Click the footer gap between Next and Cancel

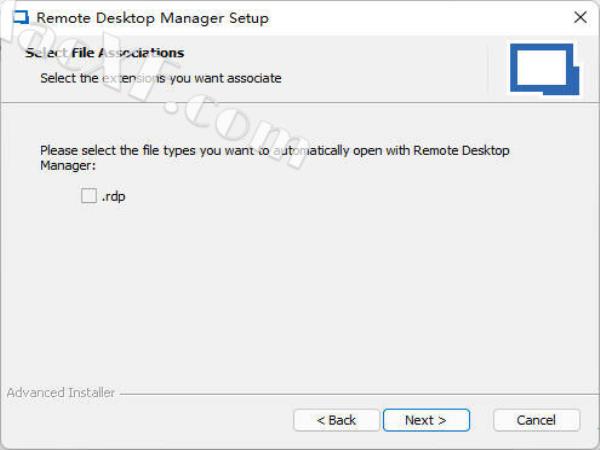pyautogui.click(x=480, y=420)
